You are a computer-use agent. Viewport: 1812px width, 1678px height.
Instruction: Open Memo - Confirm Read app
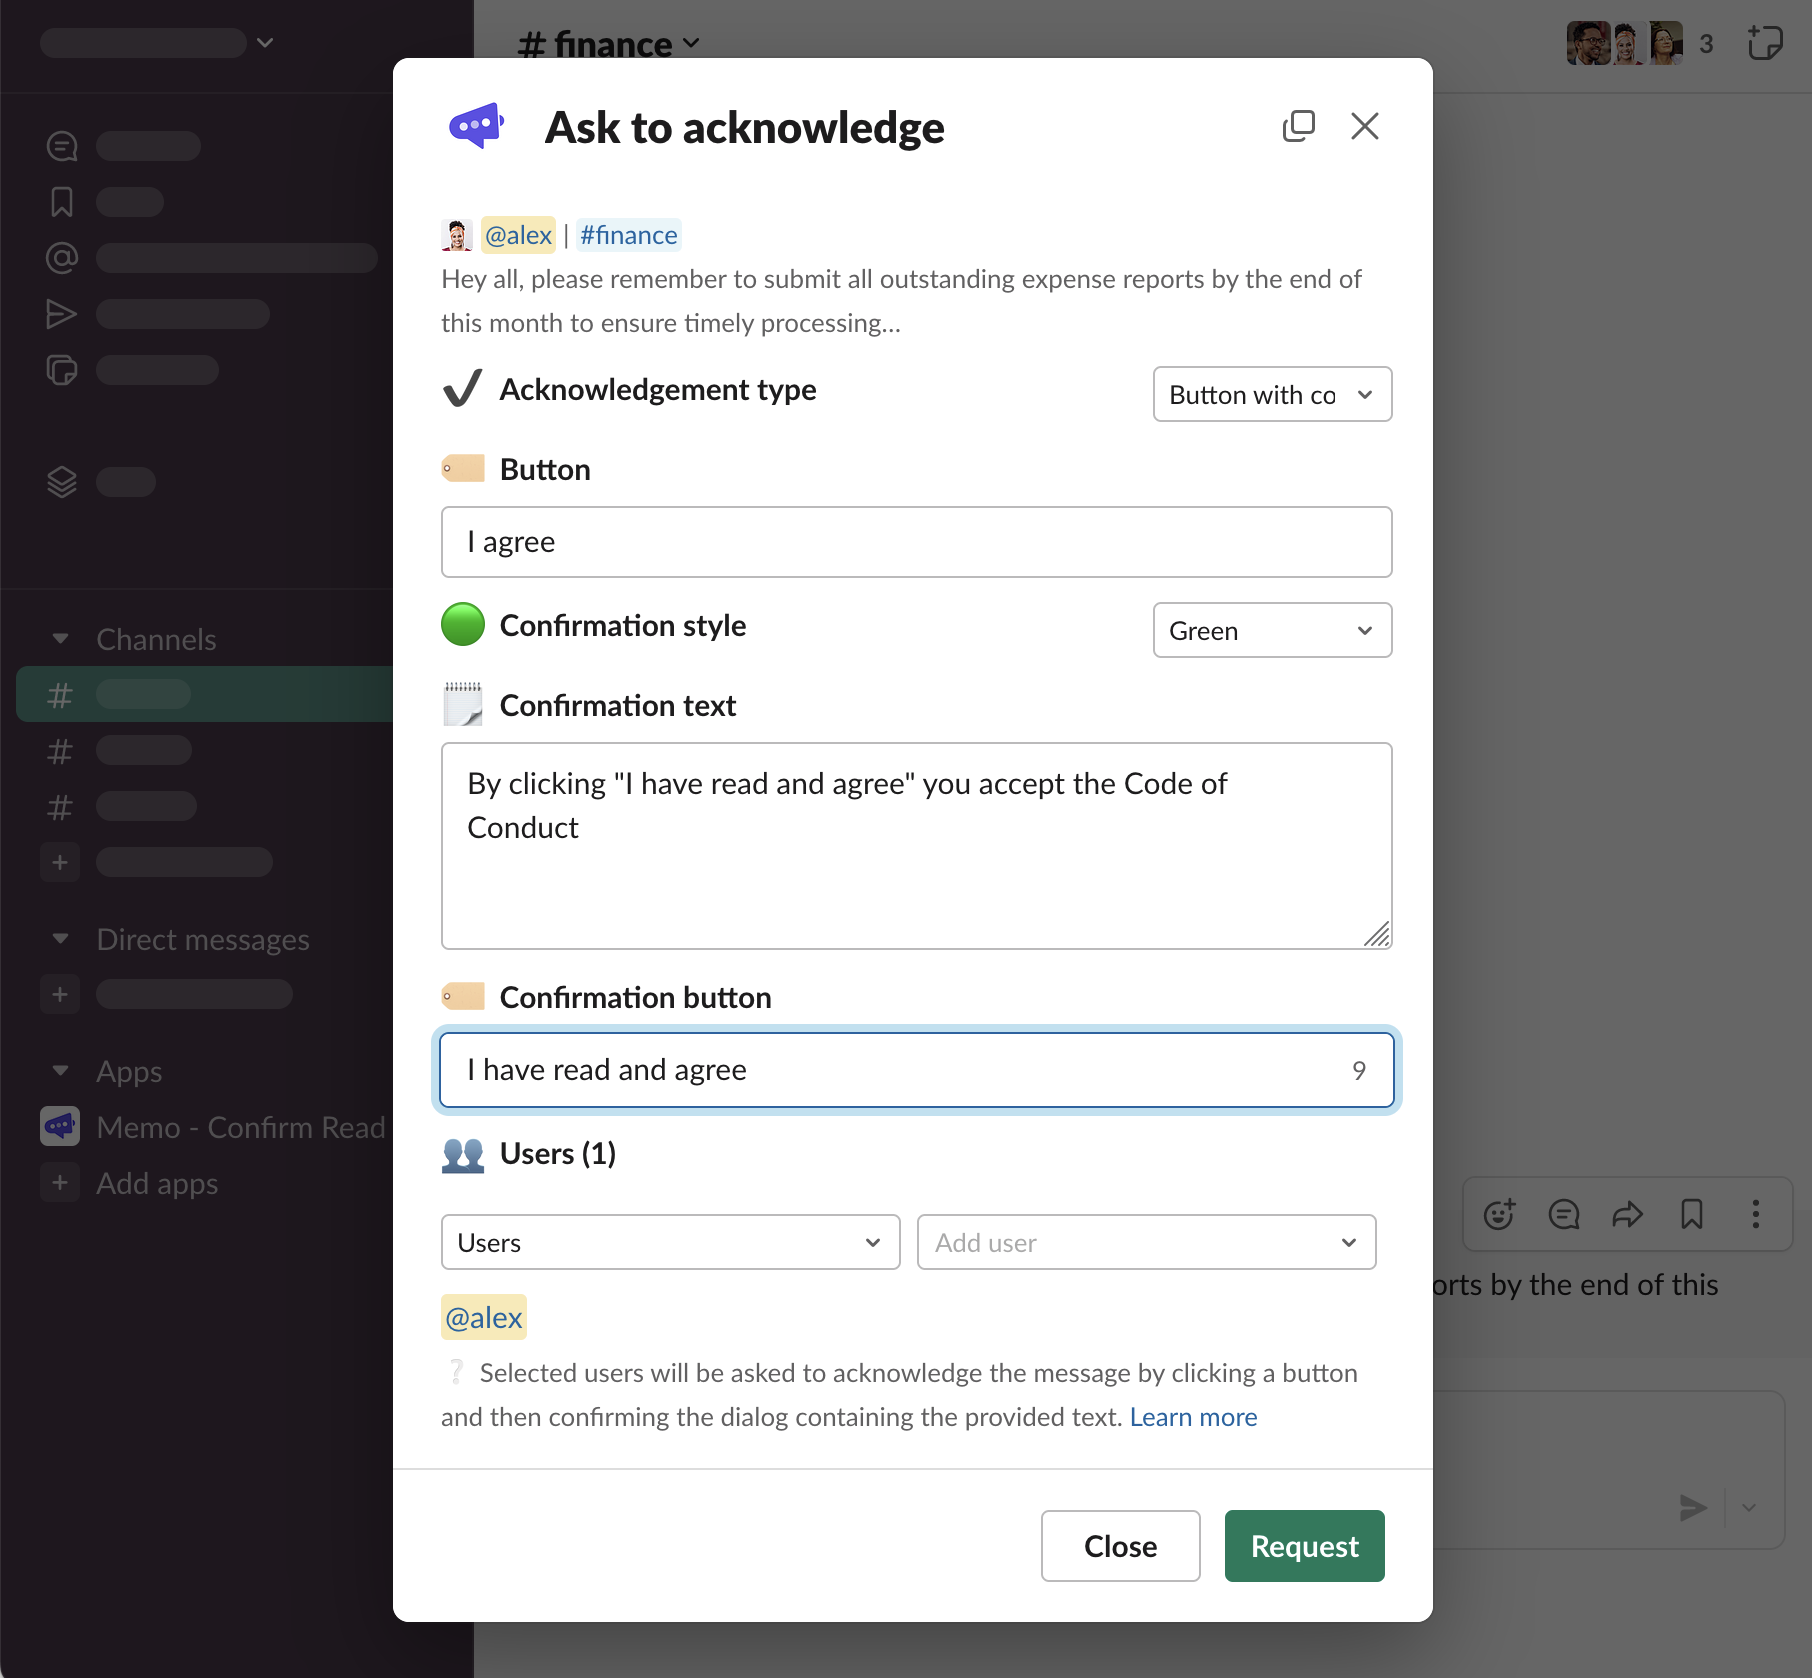240,1127
